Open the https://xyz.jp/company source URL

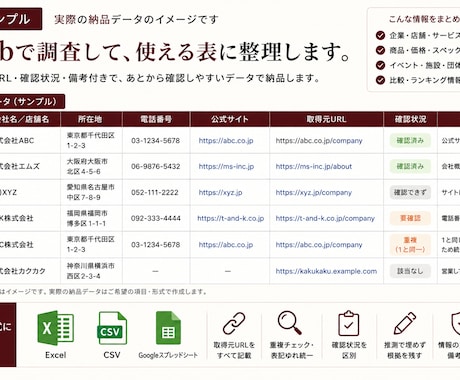point(314,193)
